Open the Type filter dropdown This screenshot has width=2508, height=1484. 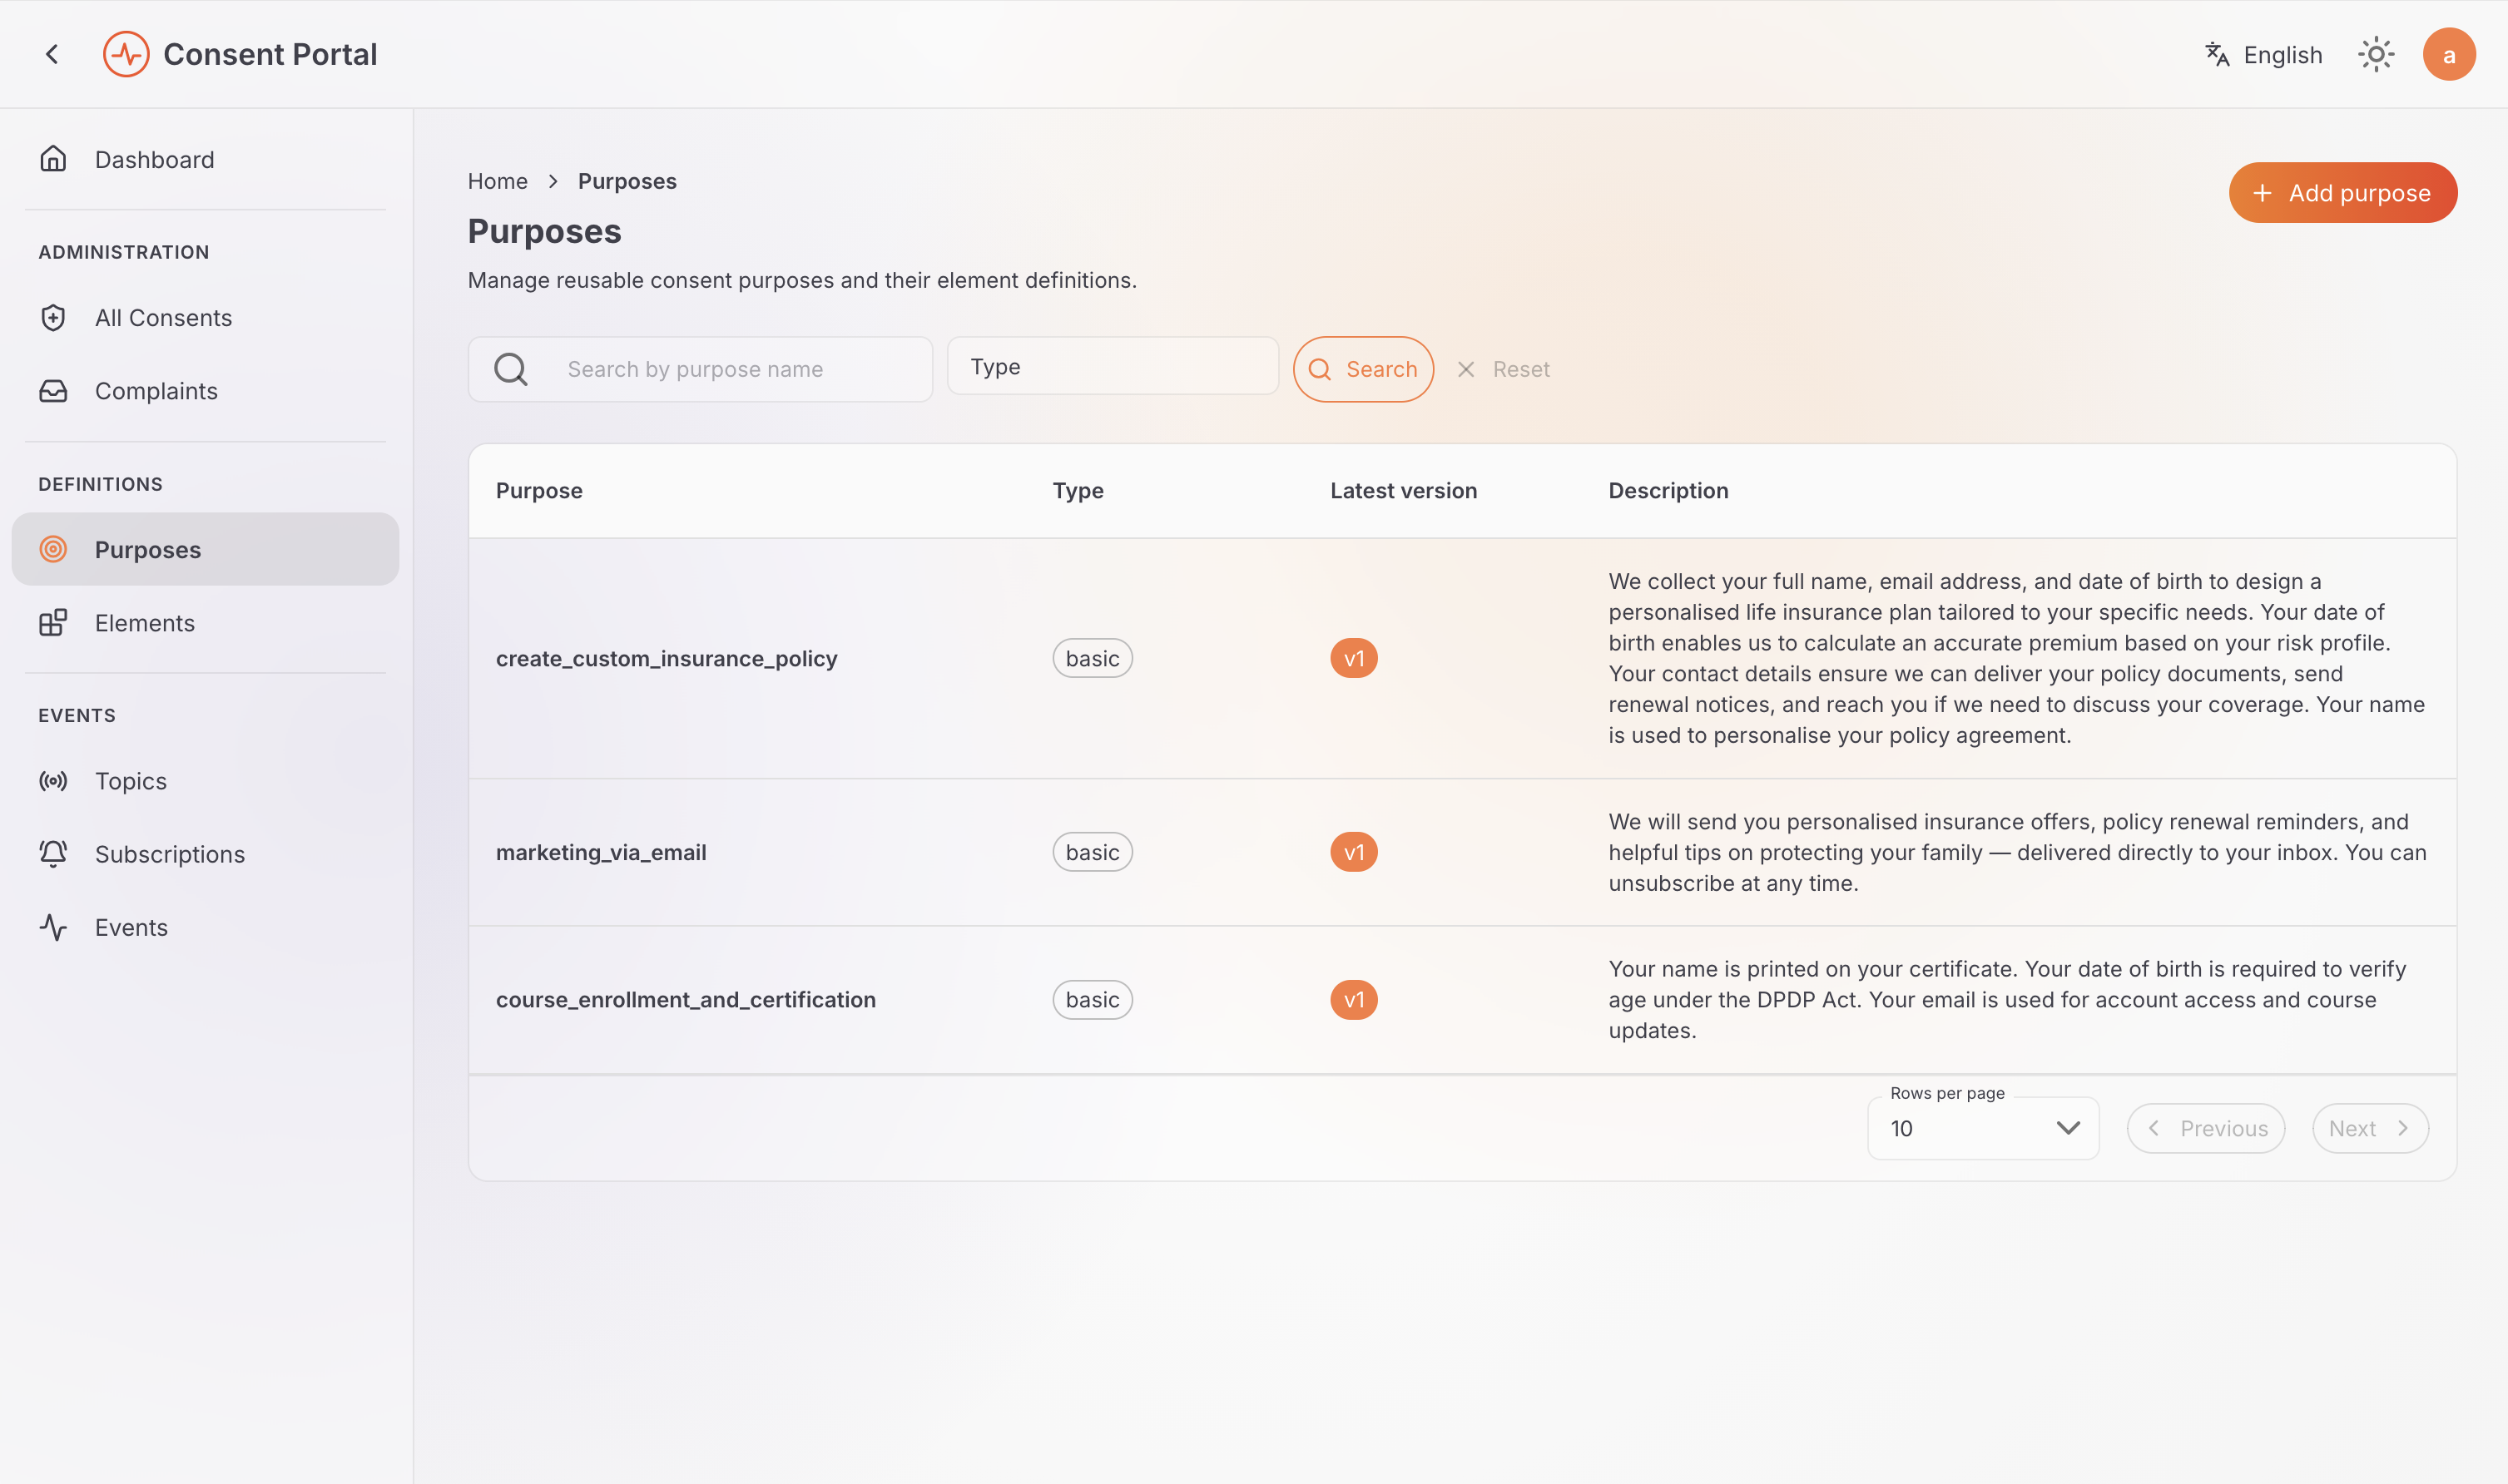1112,366
